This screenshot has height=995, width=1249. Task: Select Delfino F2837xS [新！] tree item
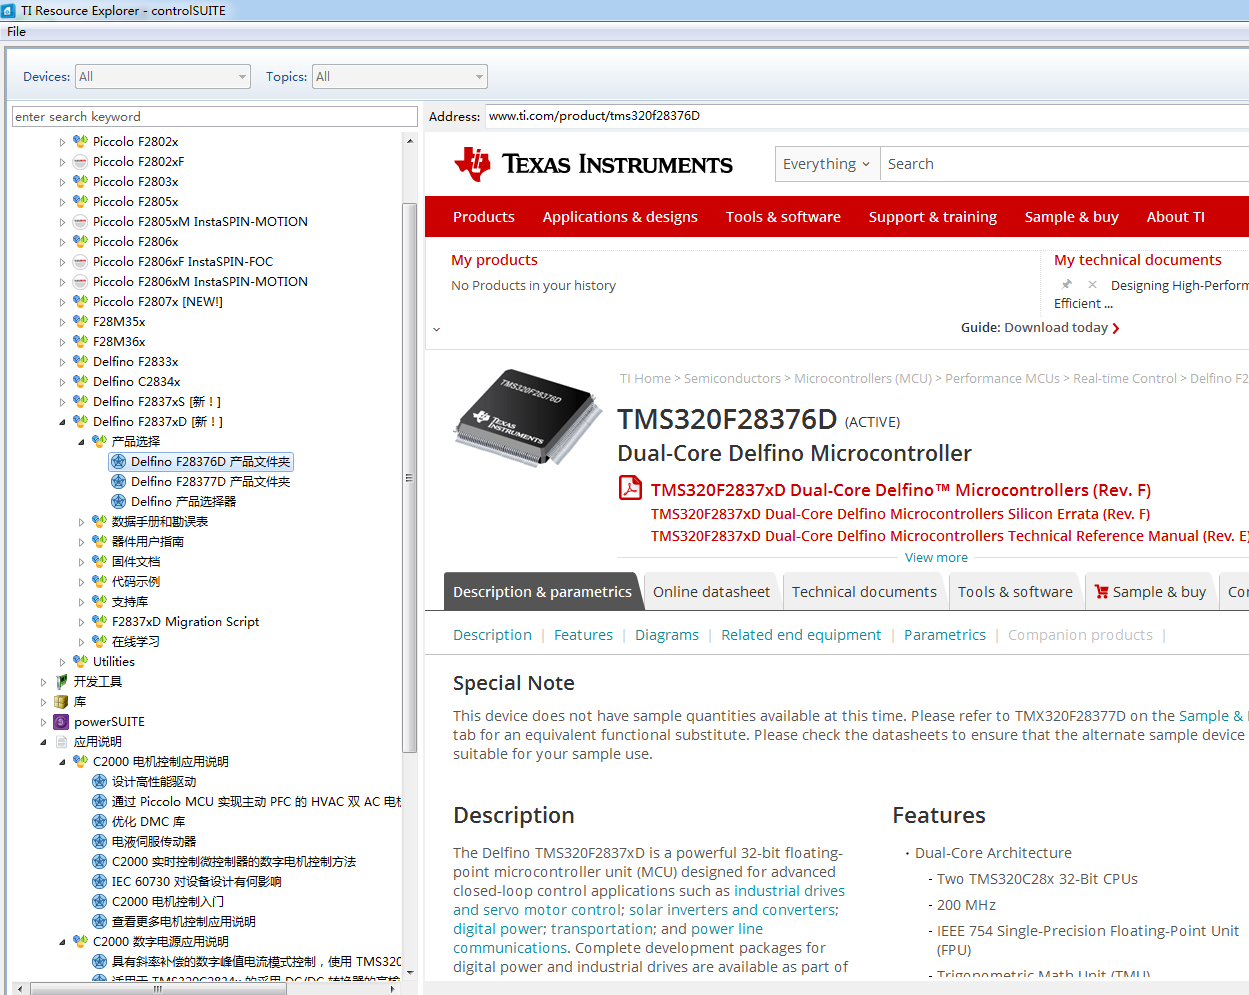click(x=157, y=402)
